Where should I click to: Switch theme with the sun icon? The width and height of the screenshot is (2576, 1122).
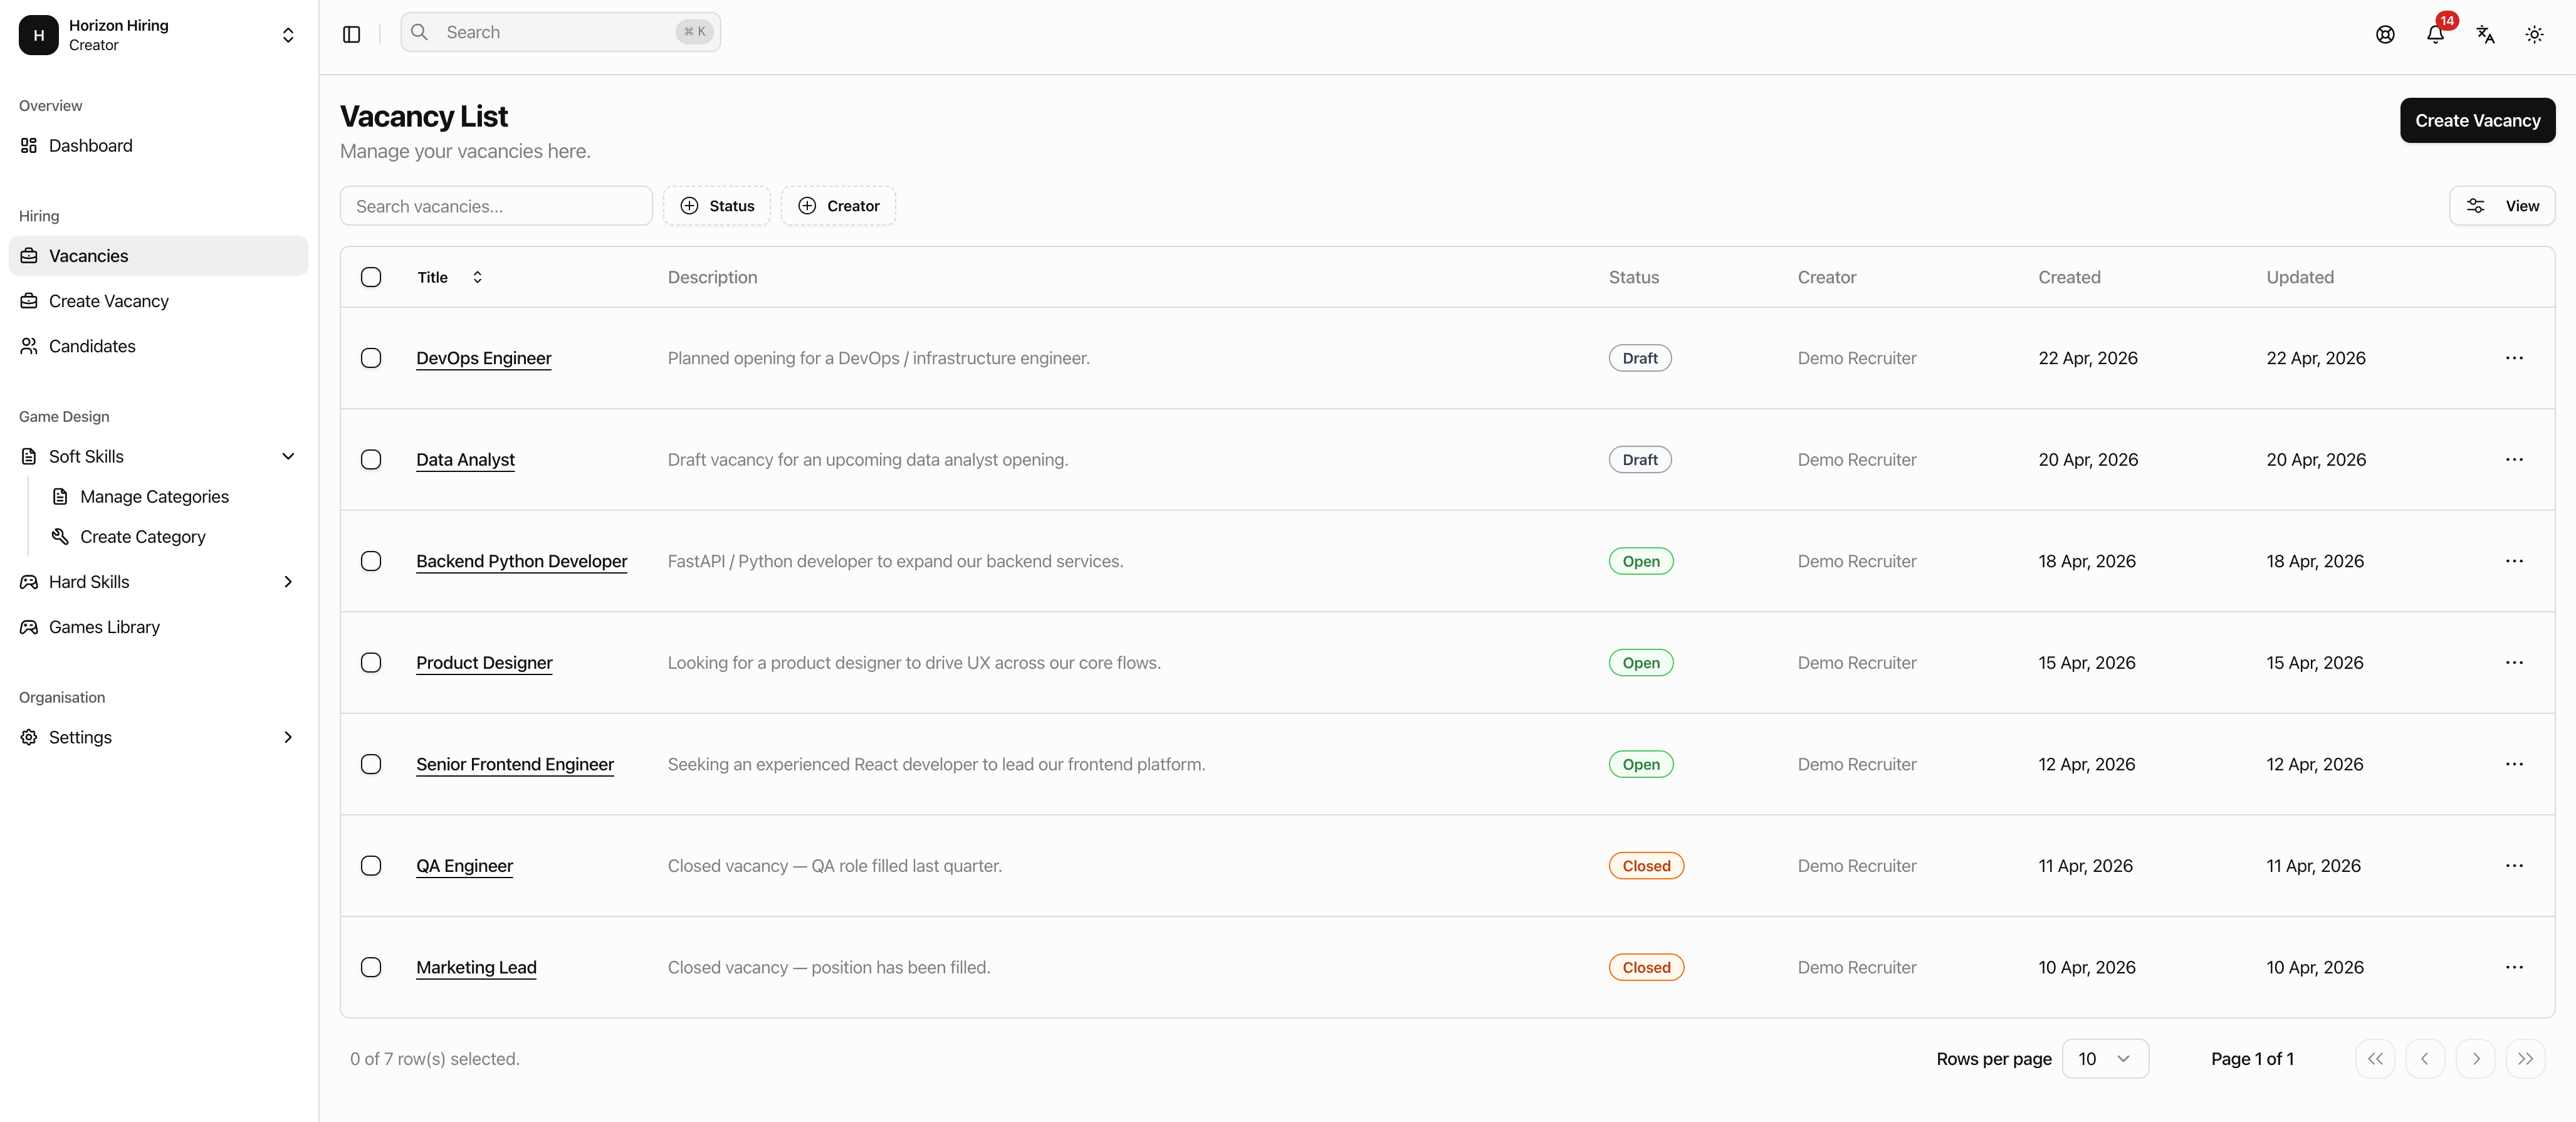pyautogui.click(x=2534, y=34)
